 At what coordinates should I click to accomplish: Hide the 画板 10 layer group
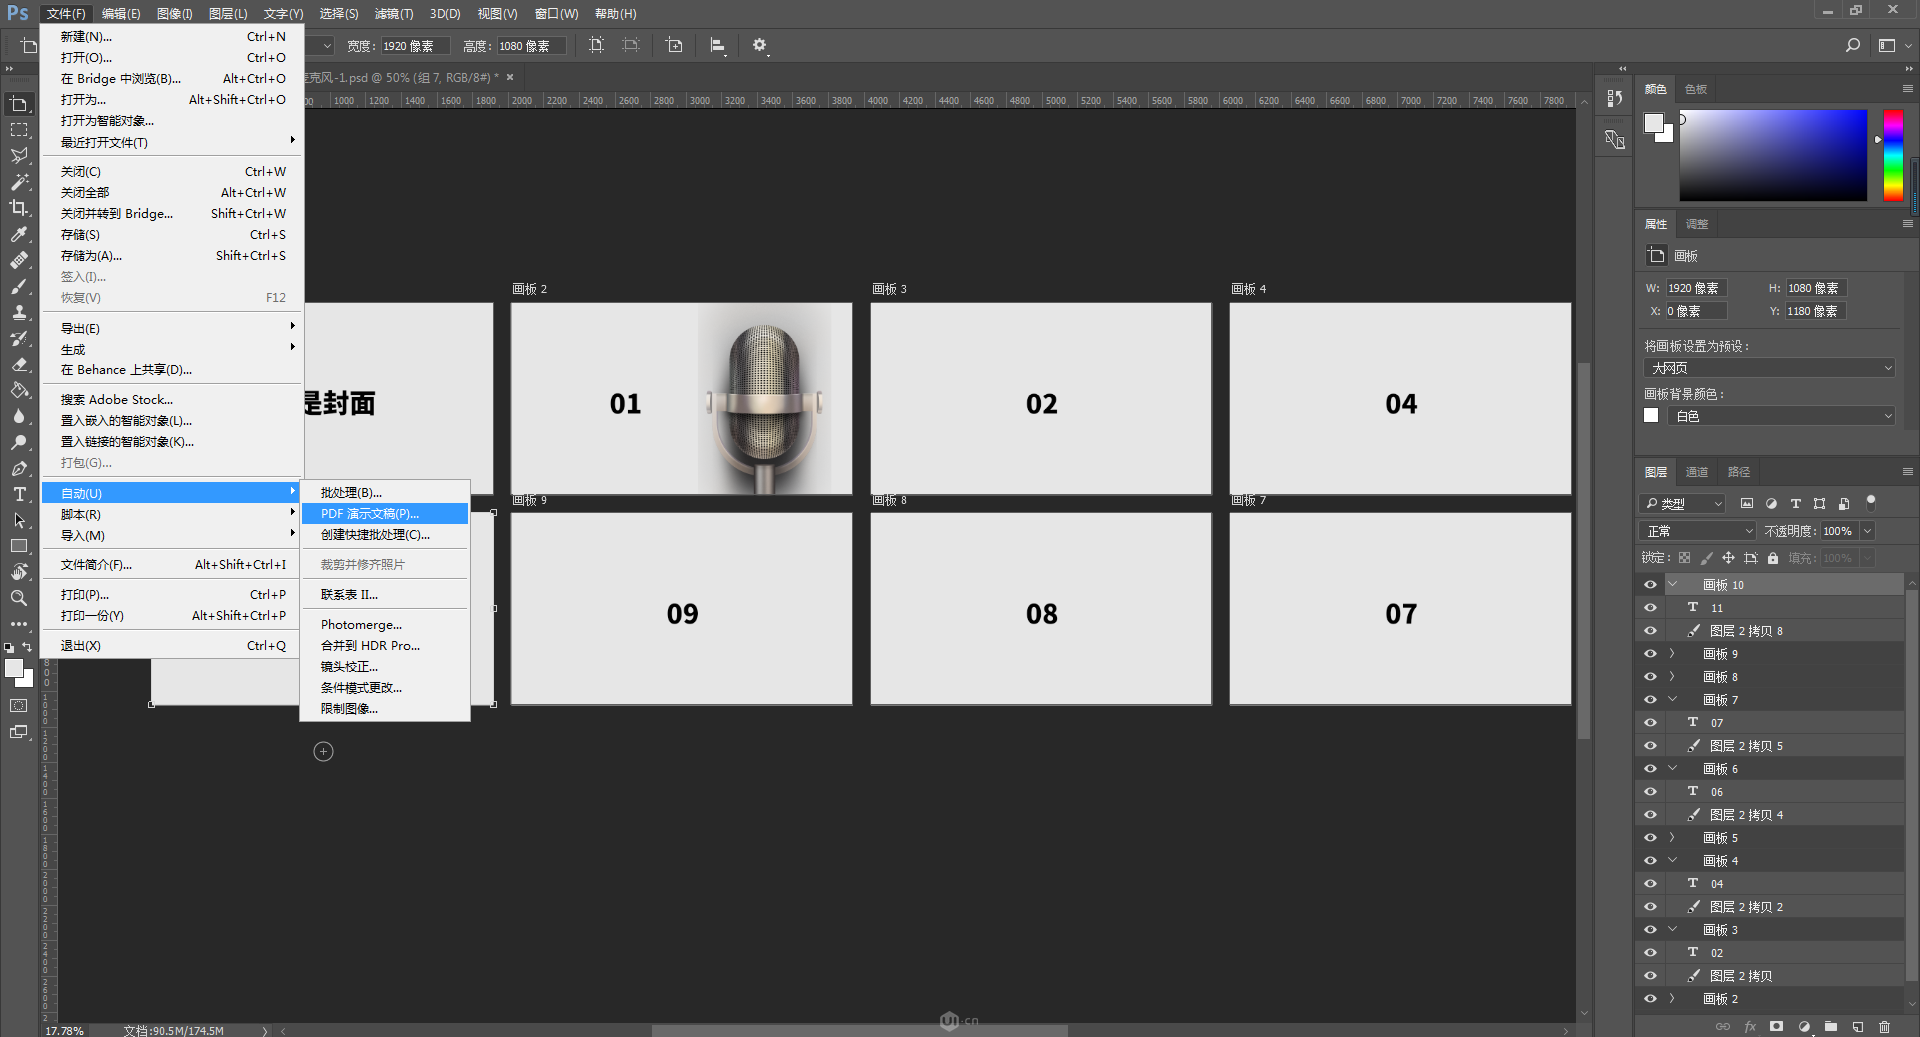pyautogui.click(x=1650, y=585)
